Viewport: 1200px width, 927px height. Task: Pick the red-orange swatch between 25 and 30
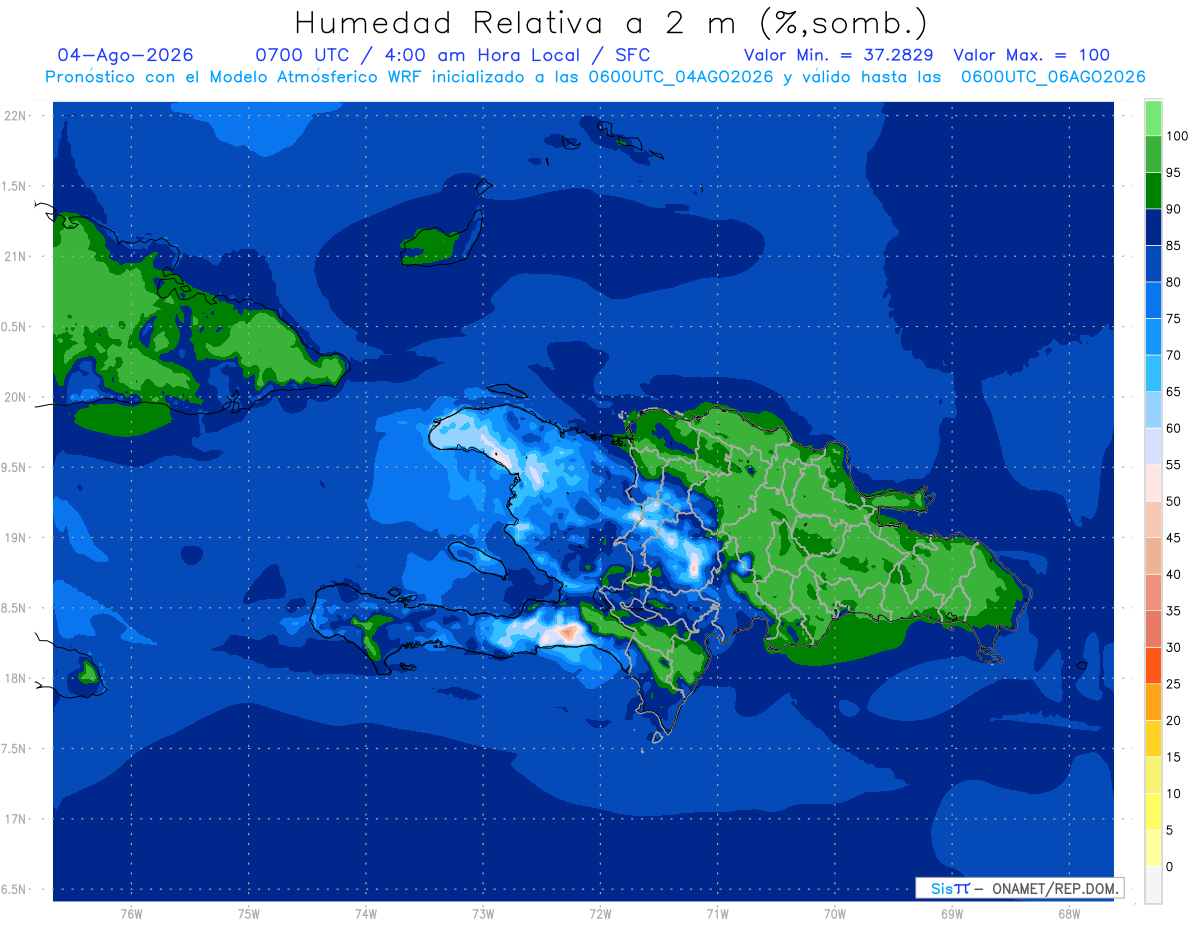1153,666
